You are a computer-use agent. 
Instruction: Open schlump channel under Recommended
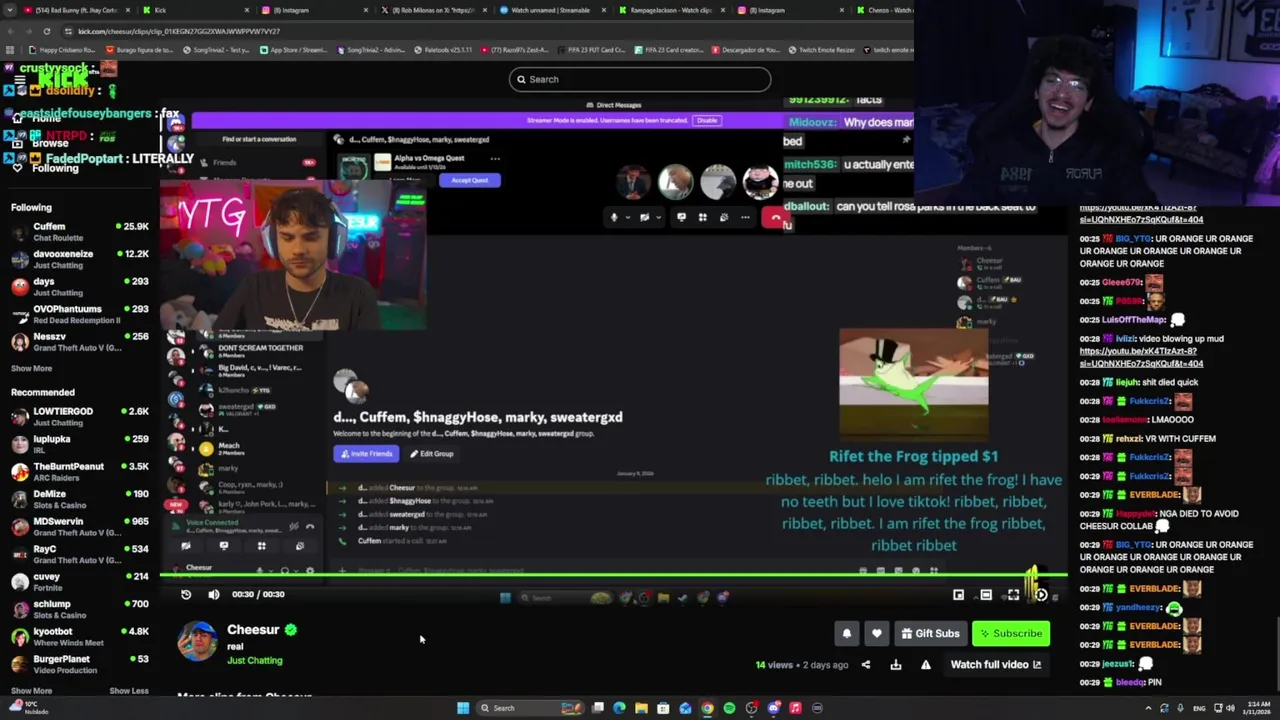tap(80, 609)
